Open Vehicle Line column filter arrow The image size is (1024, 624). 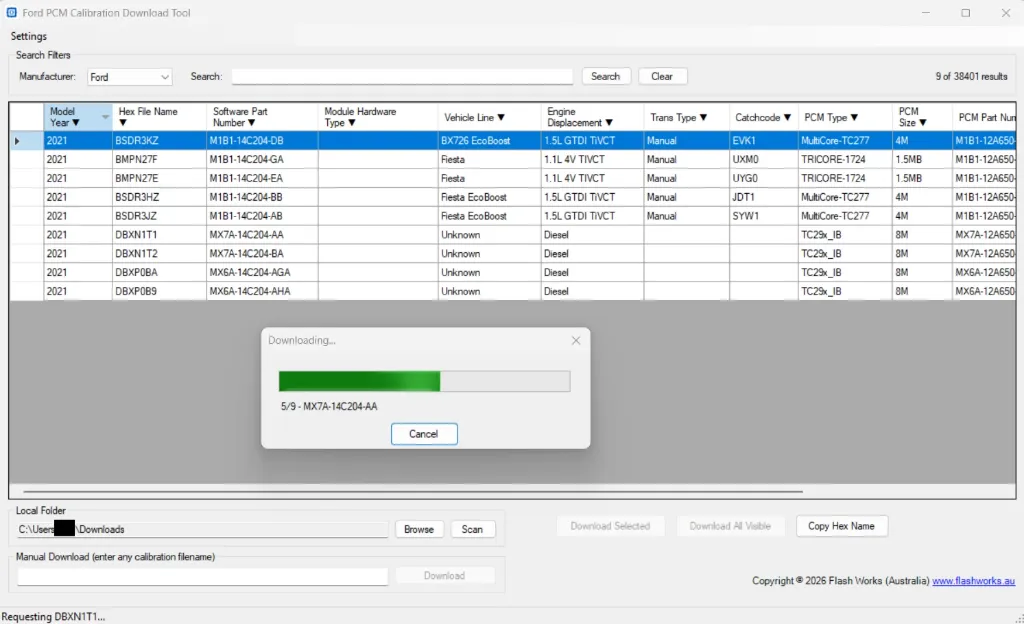tap(501, 118)
